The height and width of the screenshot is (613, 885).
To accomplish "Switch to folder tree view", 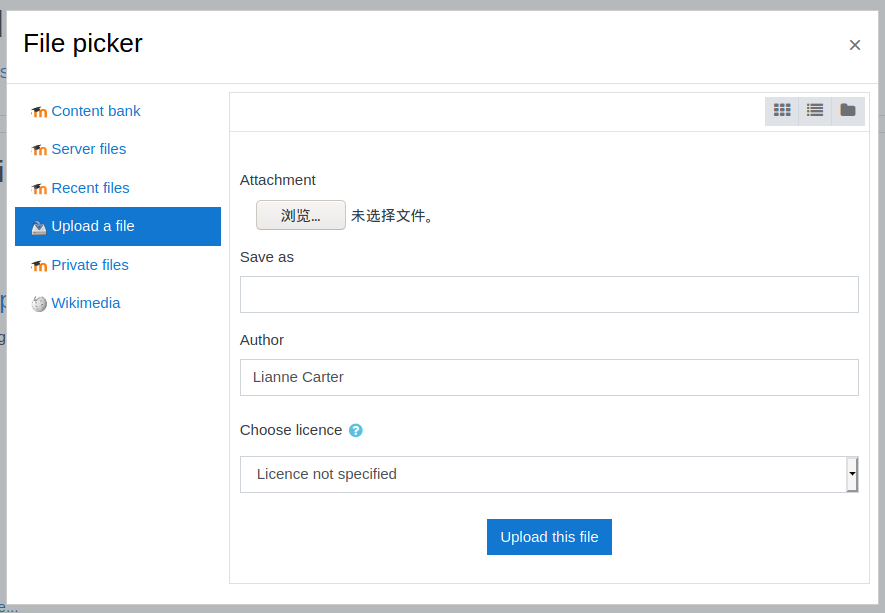I will click(848, 111).
